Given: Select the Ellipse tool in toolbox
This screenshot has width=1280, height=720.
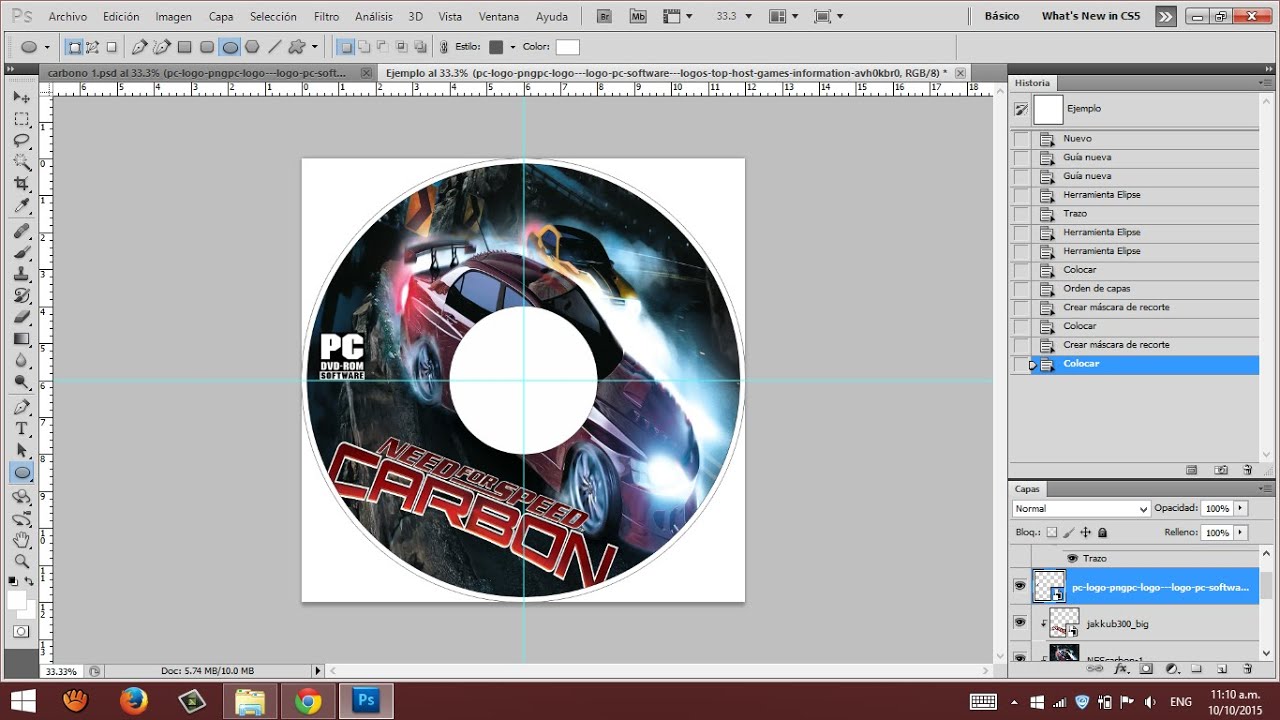Looking at the screenshot, I should tap(21, 473).
